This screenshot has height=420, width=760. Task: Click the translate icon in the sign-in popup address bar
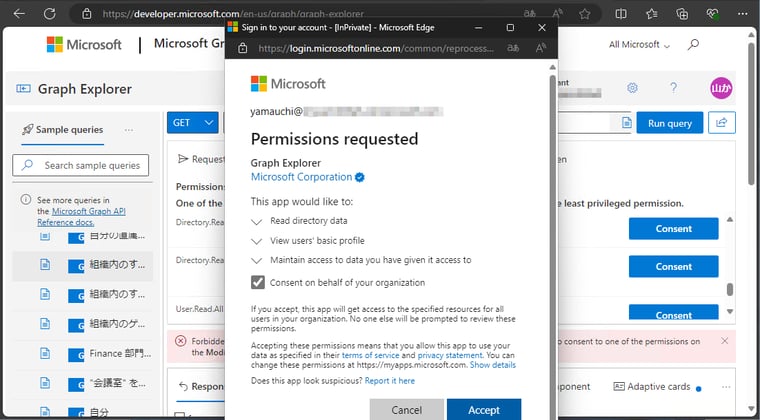click(513, 48)
